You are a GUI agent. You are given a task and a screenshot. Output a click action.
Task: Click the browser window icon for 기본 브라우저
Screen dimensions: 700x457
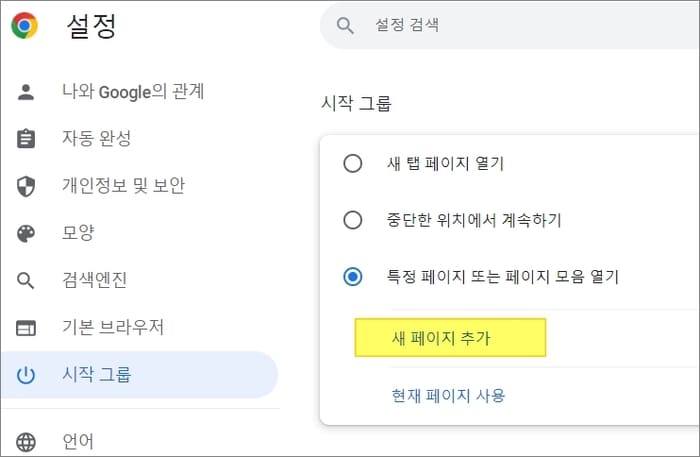(25, 328)
